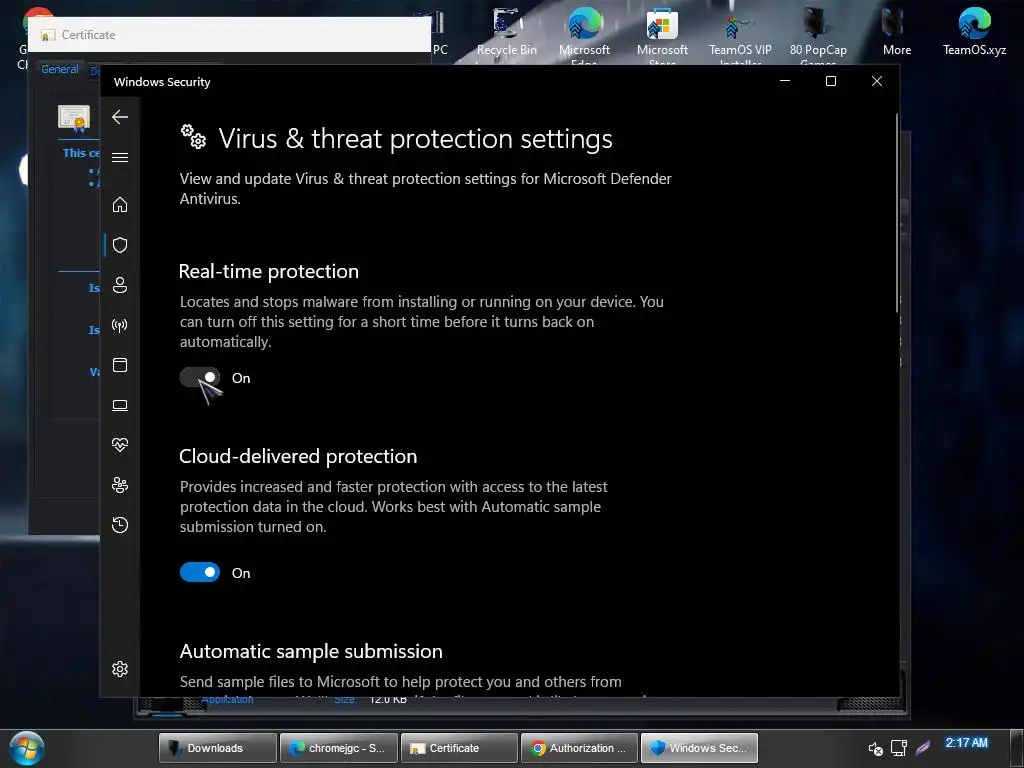Open the More desktop icon

[897, 33]
